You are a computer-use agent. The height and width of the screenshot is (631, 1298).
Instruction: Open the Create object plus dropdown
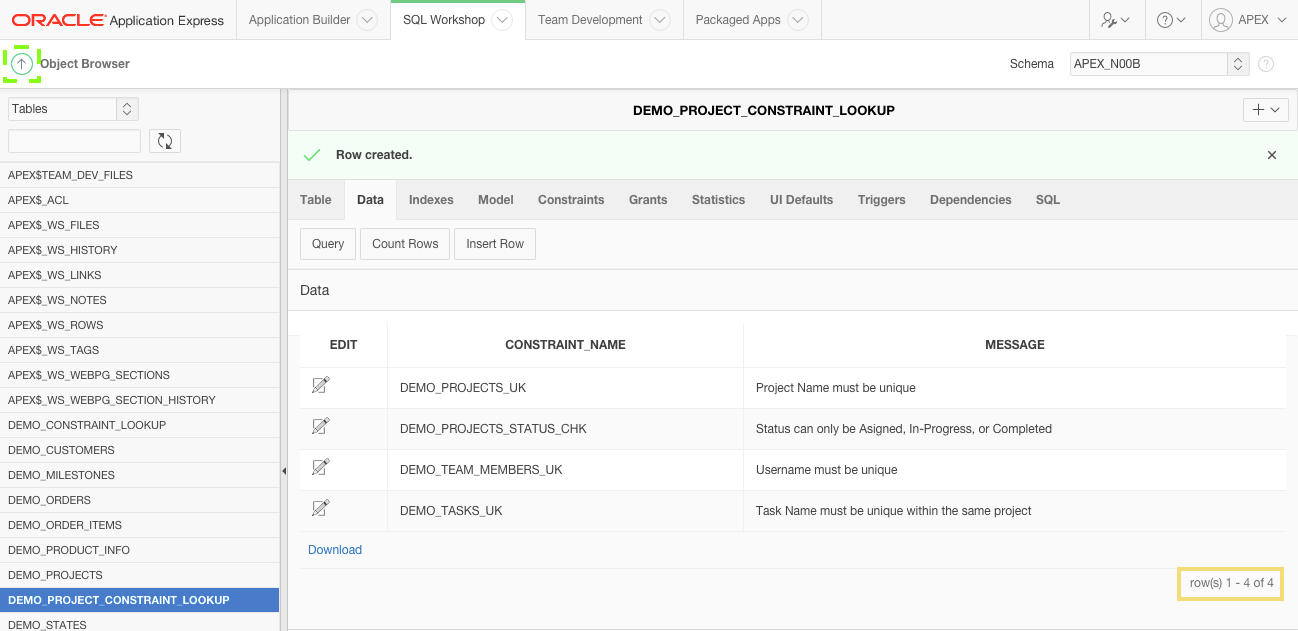click(x=1265, y=109)
